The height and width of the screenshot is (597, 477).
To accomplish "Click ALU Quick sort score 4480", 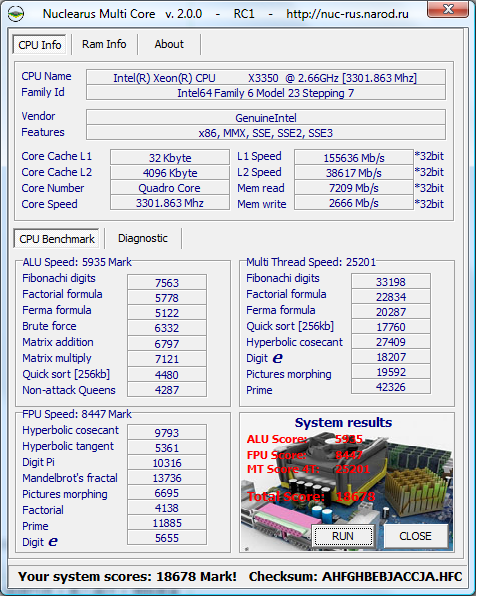I will click(167, 375).
